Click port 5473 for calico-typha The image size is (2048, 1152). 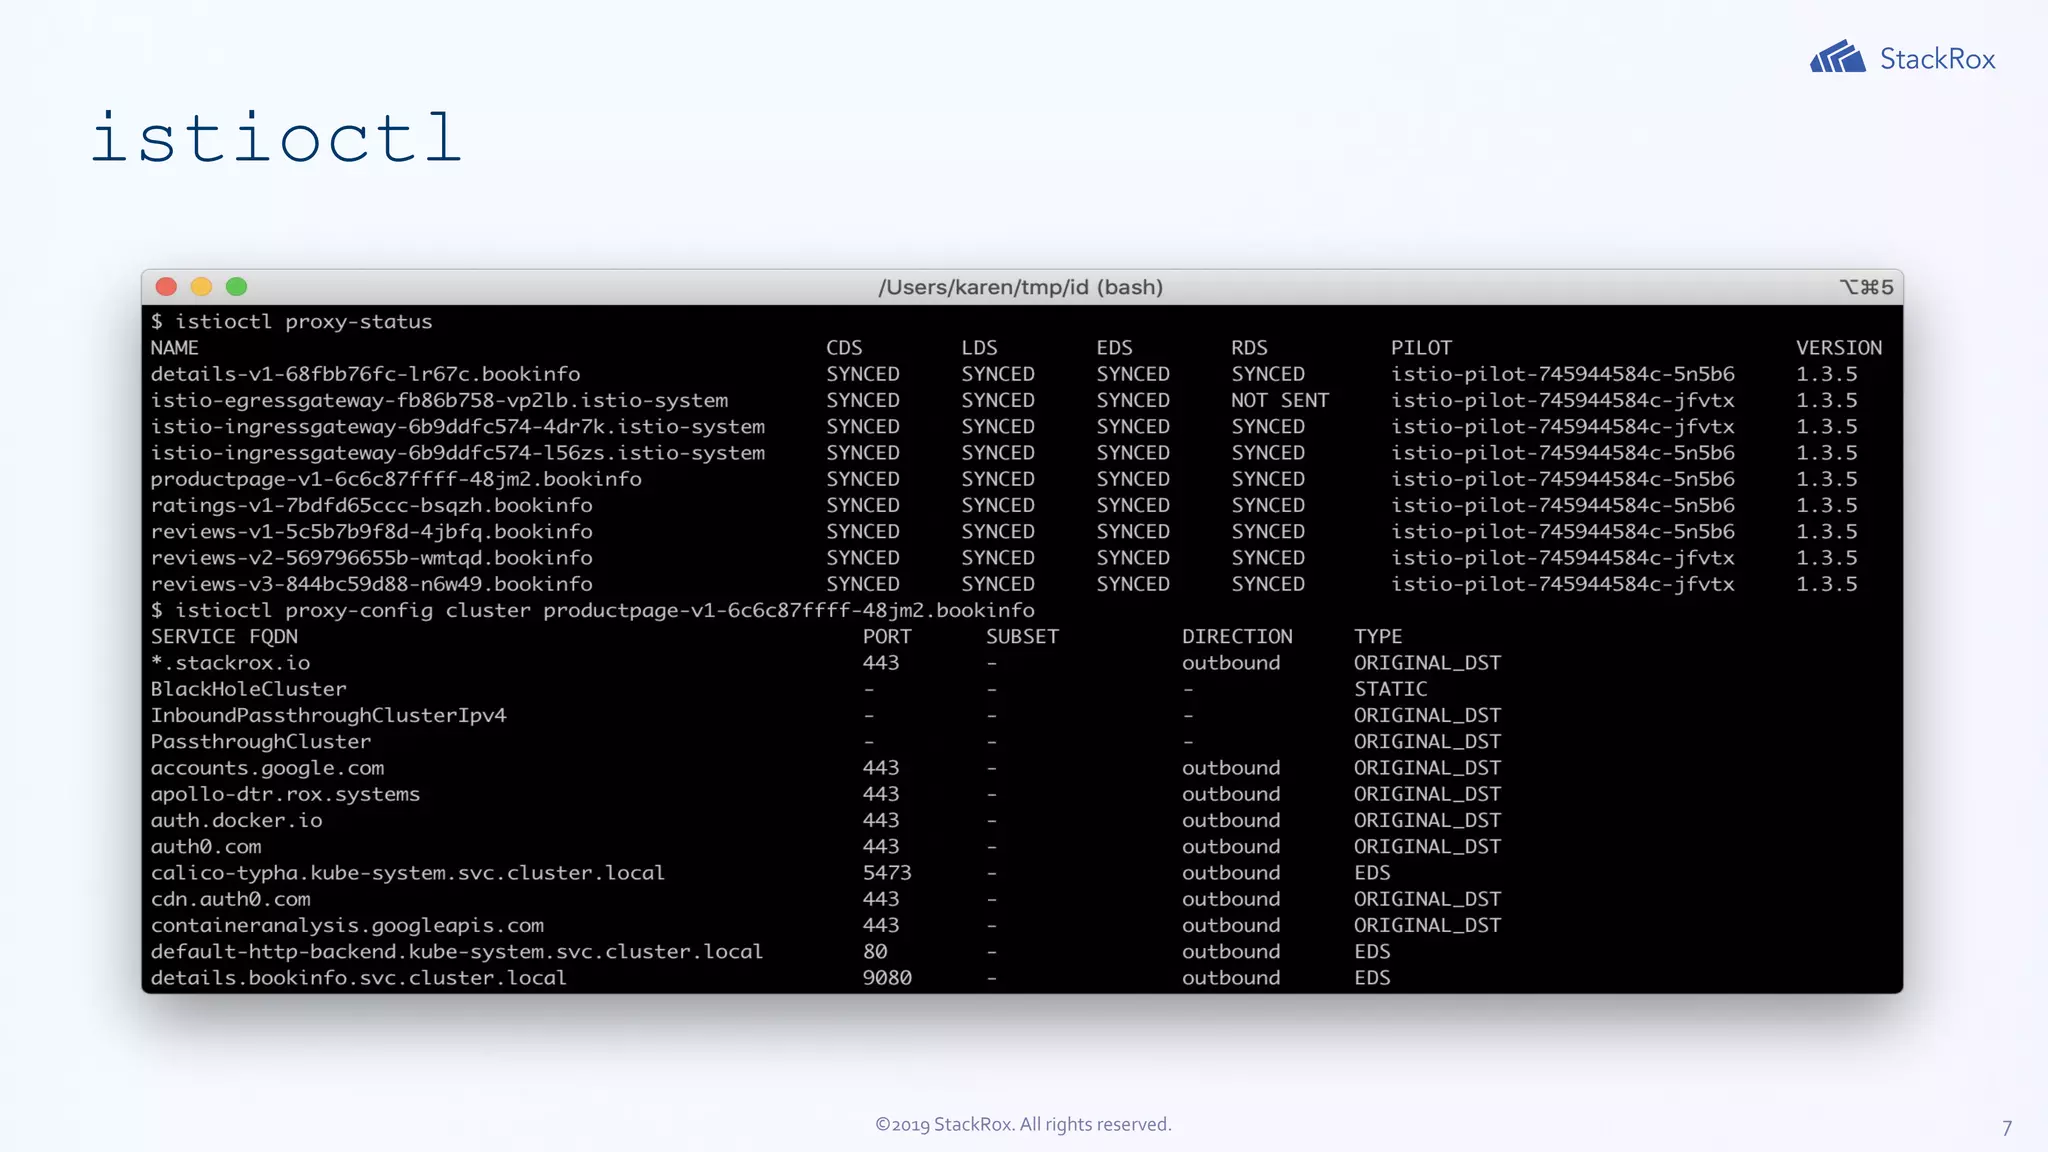[x=886, y=873]
